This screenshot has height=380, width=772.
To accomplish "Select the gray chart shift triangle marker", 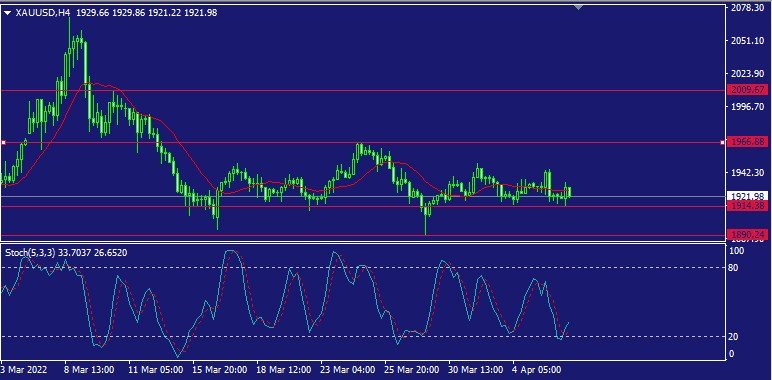I will tap(578, 7).
